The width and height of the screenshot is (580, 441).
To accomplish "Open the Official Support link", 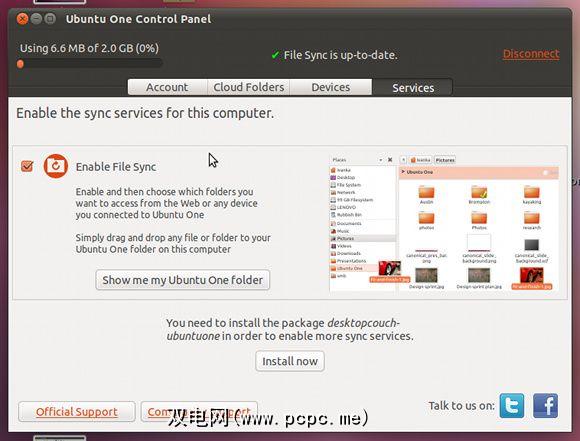I will (77, 412).
